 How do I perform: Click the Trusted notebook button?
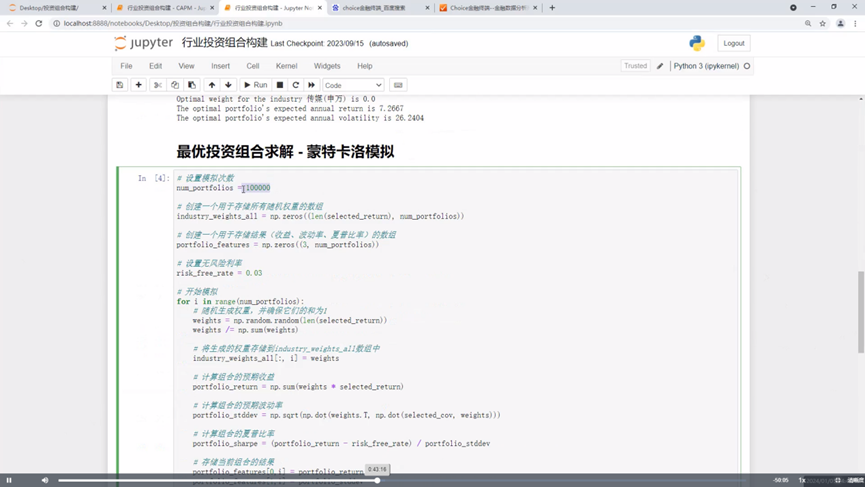tap(636, 66)
